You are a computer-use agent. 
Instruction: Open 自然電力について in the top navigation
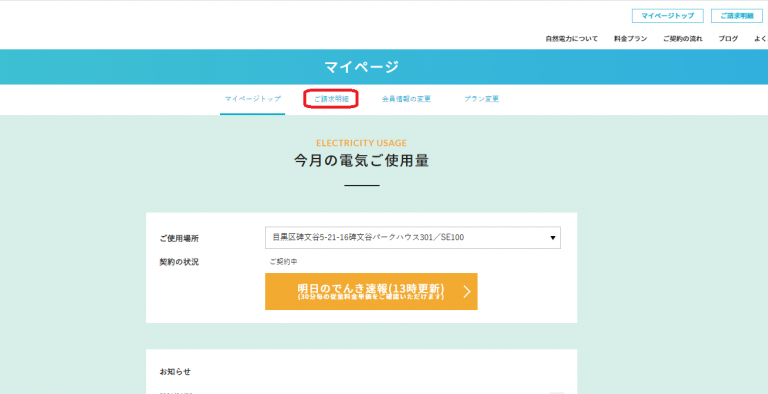(572, 39)
